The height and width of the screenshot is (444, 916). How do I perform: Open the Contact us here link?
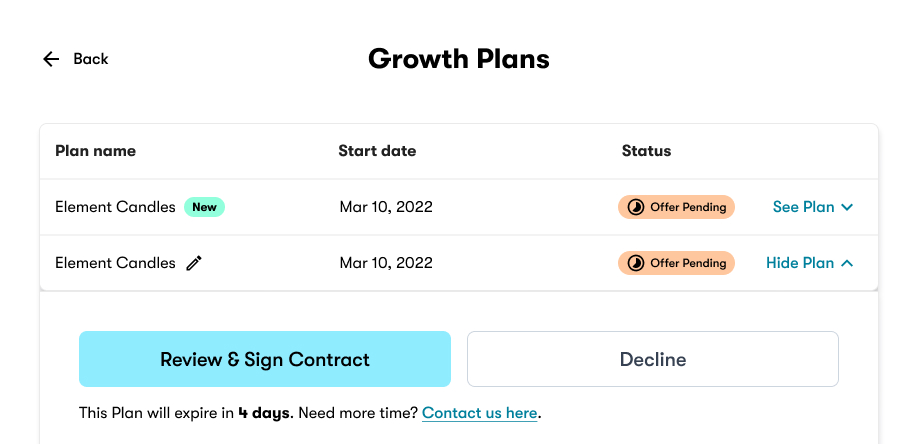point(480,413)
